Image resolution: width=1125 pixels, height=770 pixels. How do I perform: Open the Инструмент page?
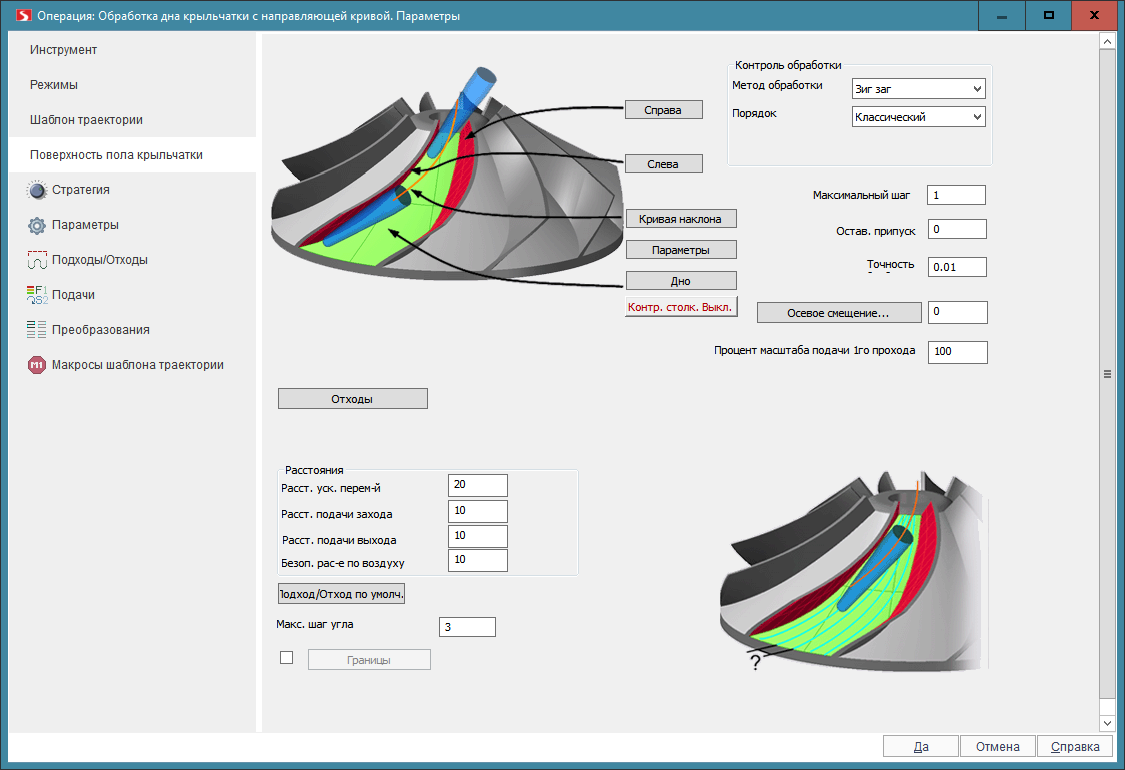(x=63, y=50)
